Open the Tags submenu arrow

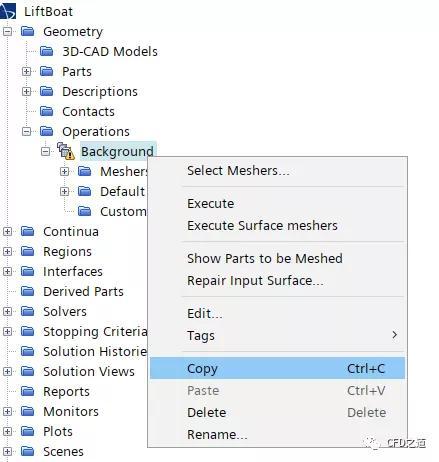pos(395,335)
